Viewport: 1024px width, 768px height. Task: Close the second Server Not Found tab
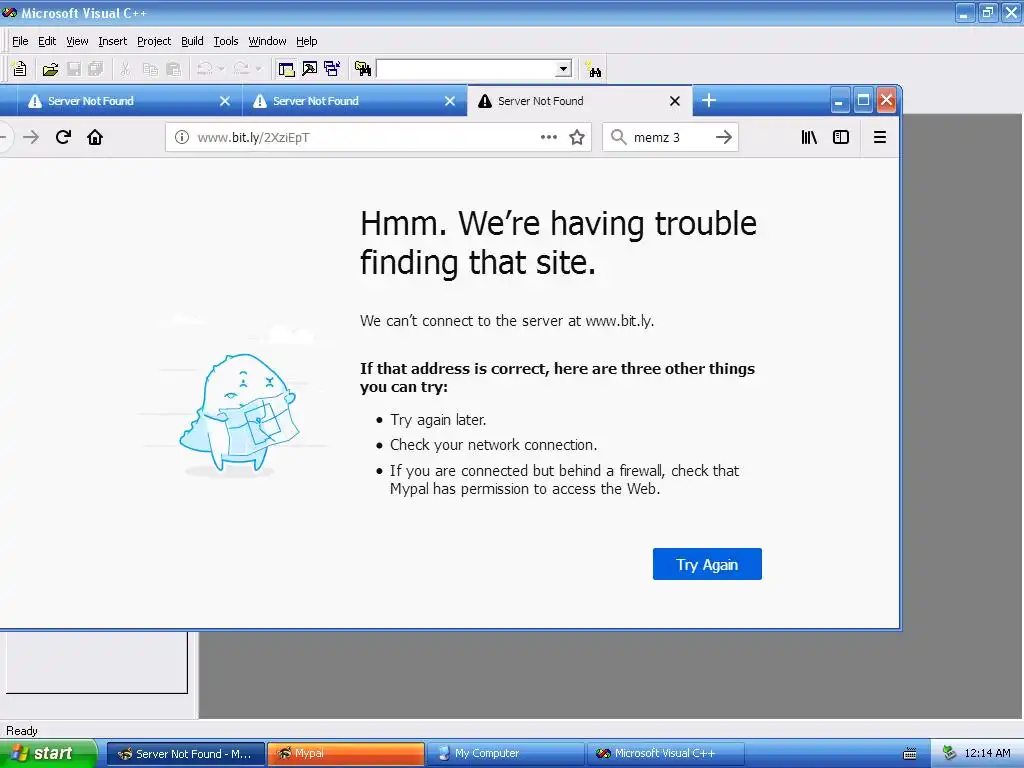click(x=450, y=101)
